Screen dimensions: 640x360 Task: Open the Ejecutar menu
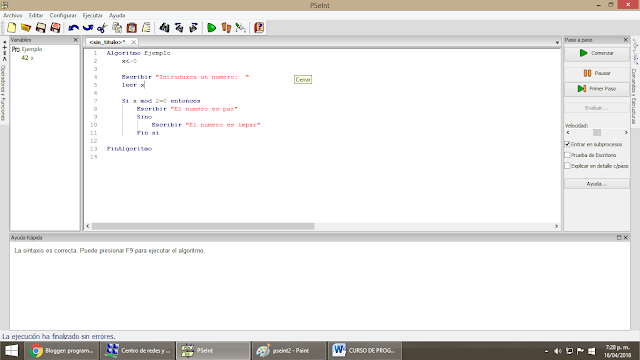click(x=93, y=15)
